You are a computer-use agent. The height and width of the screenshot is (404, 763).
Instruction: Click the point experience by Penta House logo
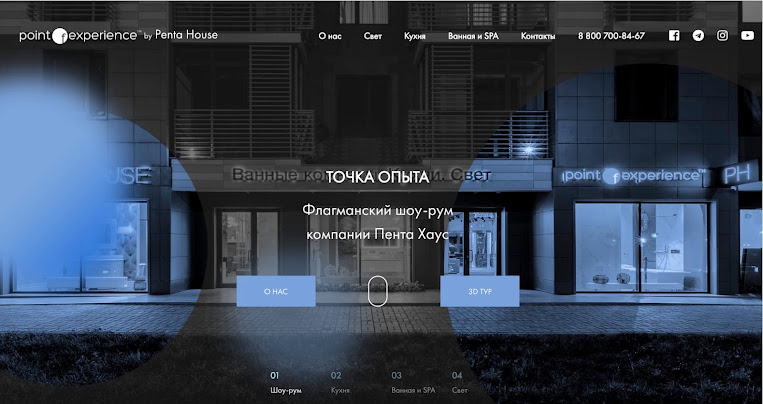coord(118,36)
